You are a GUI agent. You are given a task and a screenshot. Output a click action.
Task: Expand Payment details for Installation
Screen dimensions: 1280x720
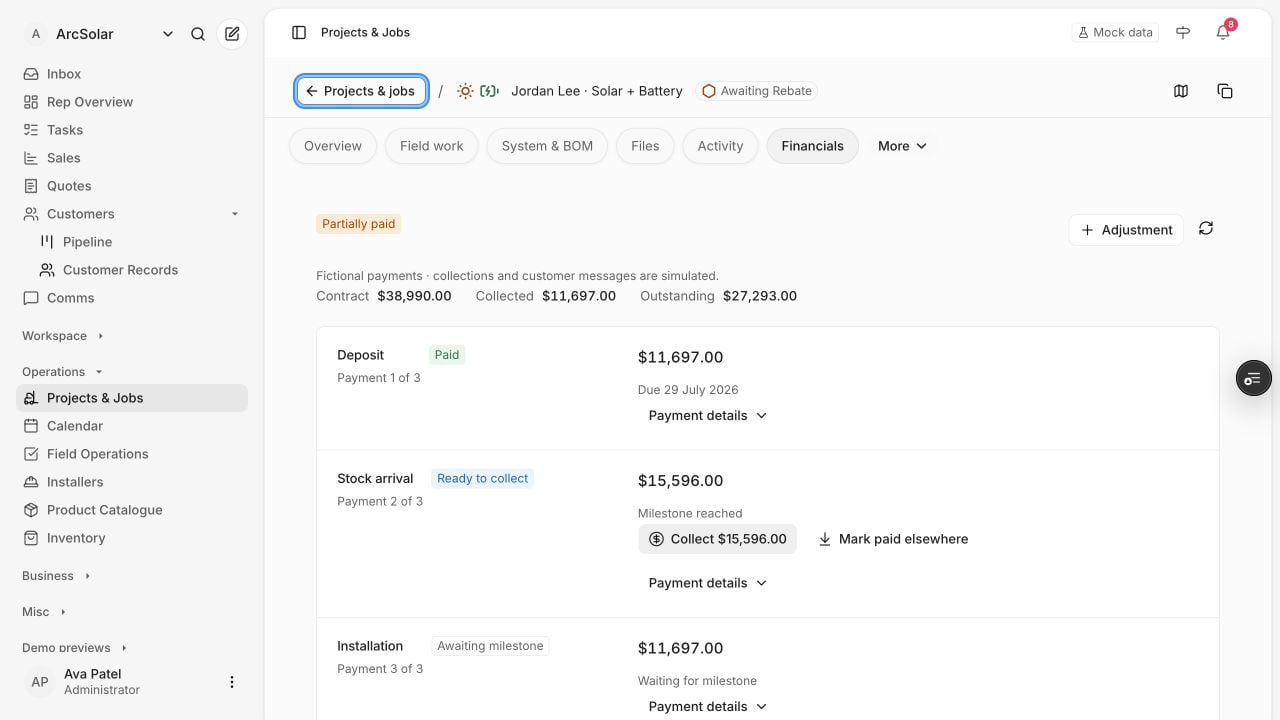708,706
